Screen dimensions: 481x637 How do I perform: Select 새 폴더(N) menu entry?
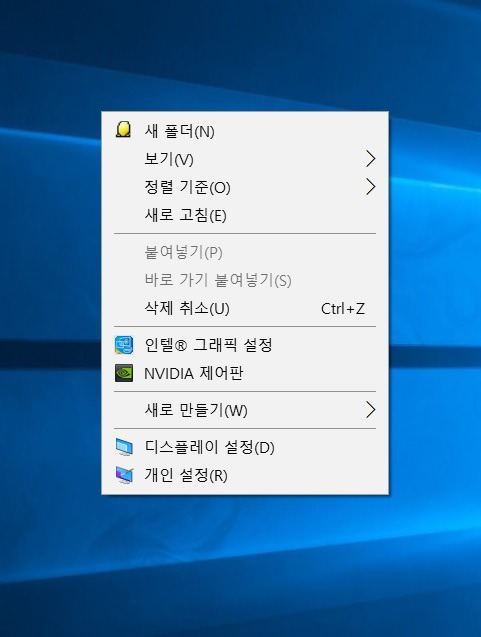point(245,131)
